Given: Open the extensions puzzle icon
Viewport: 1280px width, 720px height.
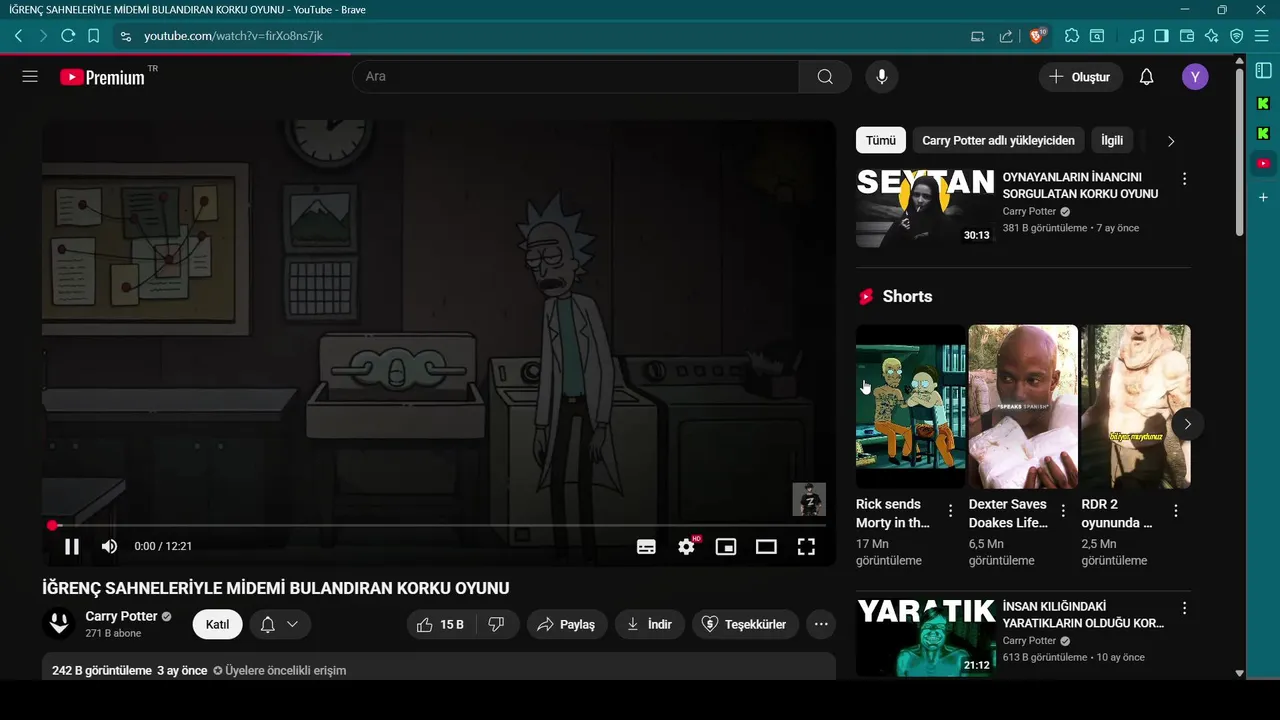Looking at the screenshot, I should [1072, 36].
